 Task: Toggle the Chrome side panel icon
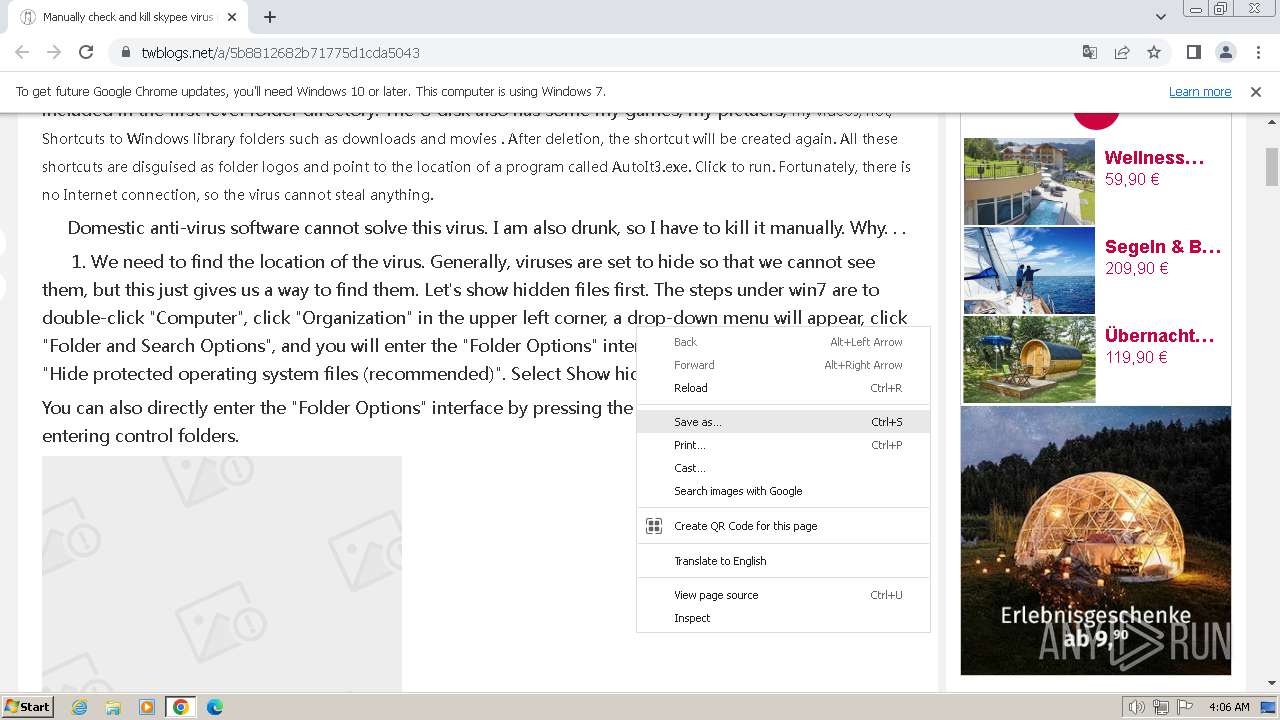click(x=1193, y=52)
